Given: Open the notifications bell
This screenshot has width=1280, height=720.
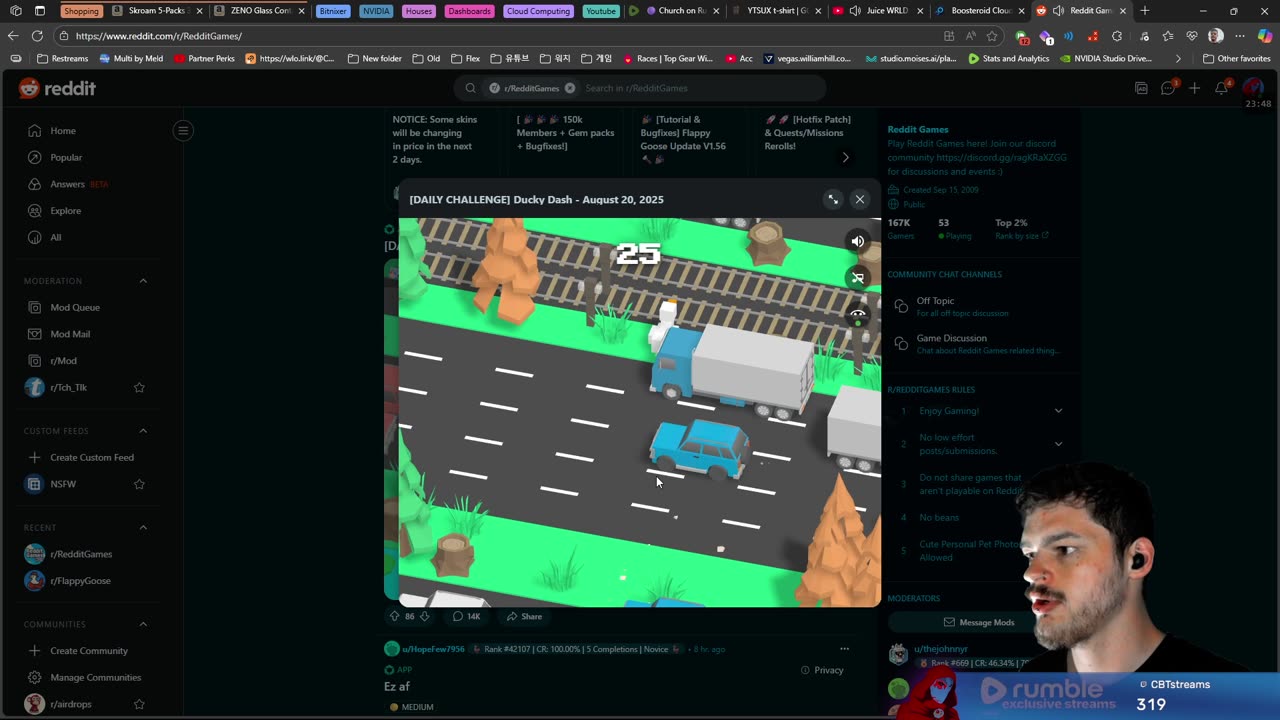Looking at the screenshot, I should pos(1221,88).
